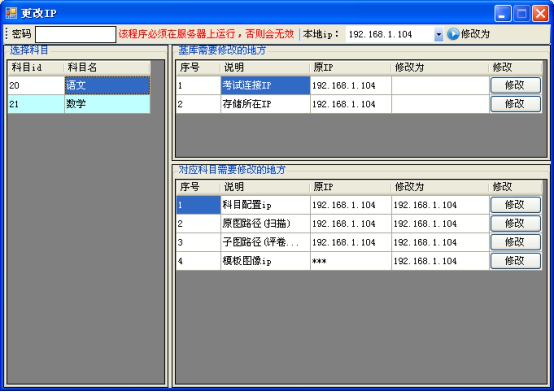554x392 pixels.
Task: Click the blue play icon next to 修改为
Action: click(453, 34)
